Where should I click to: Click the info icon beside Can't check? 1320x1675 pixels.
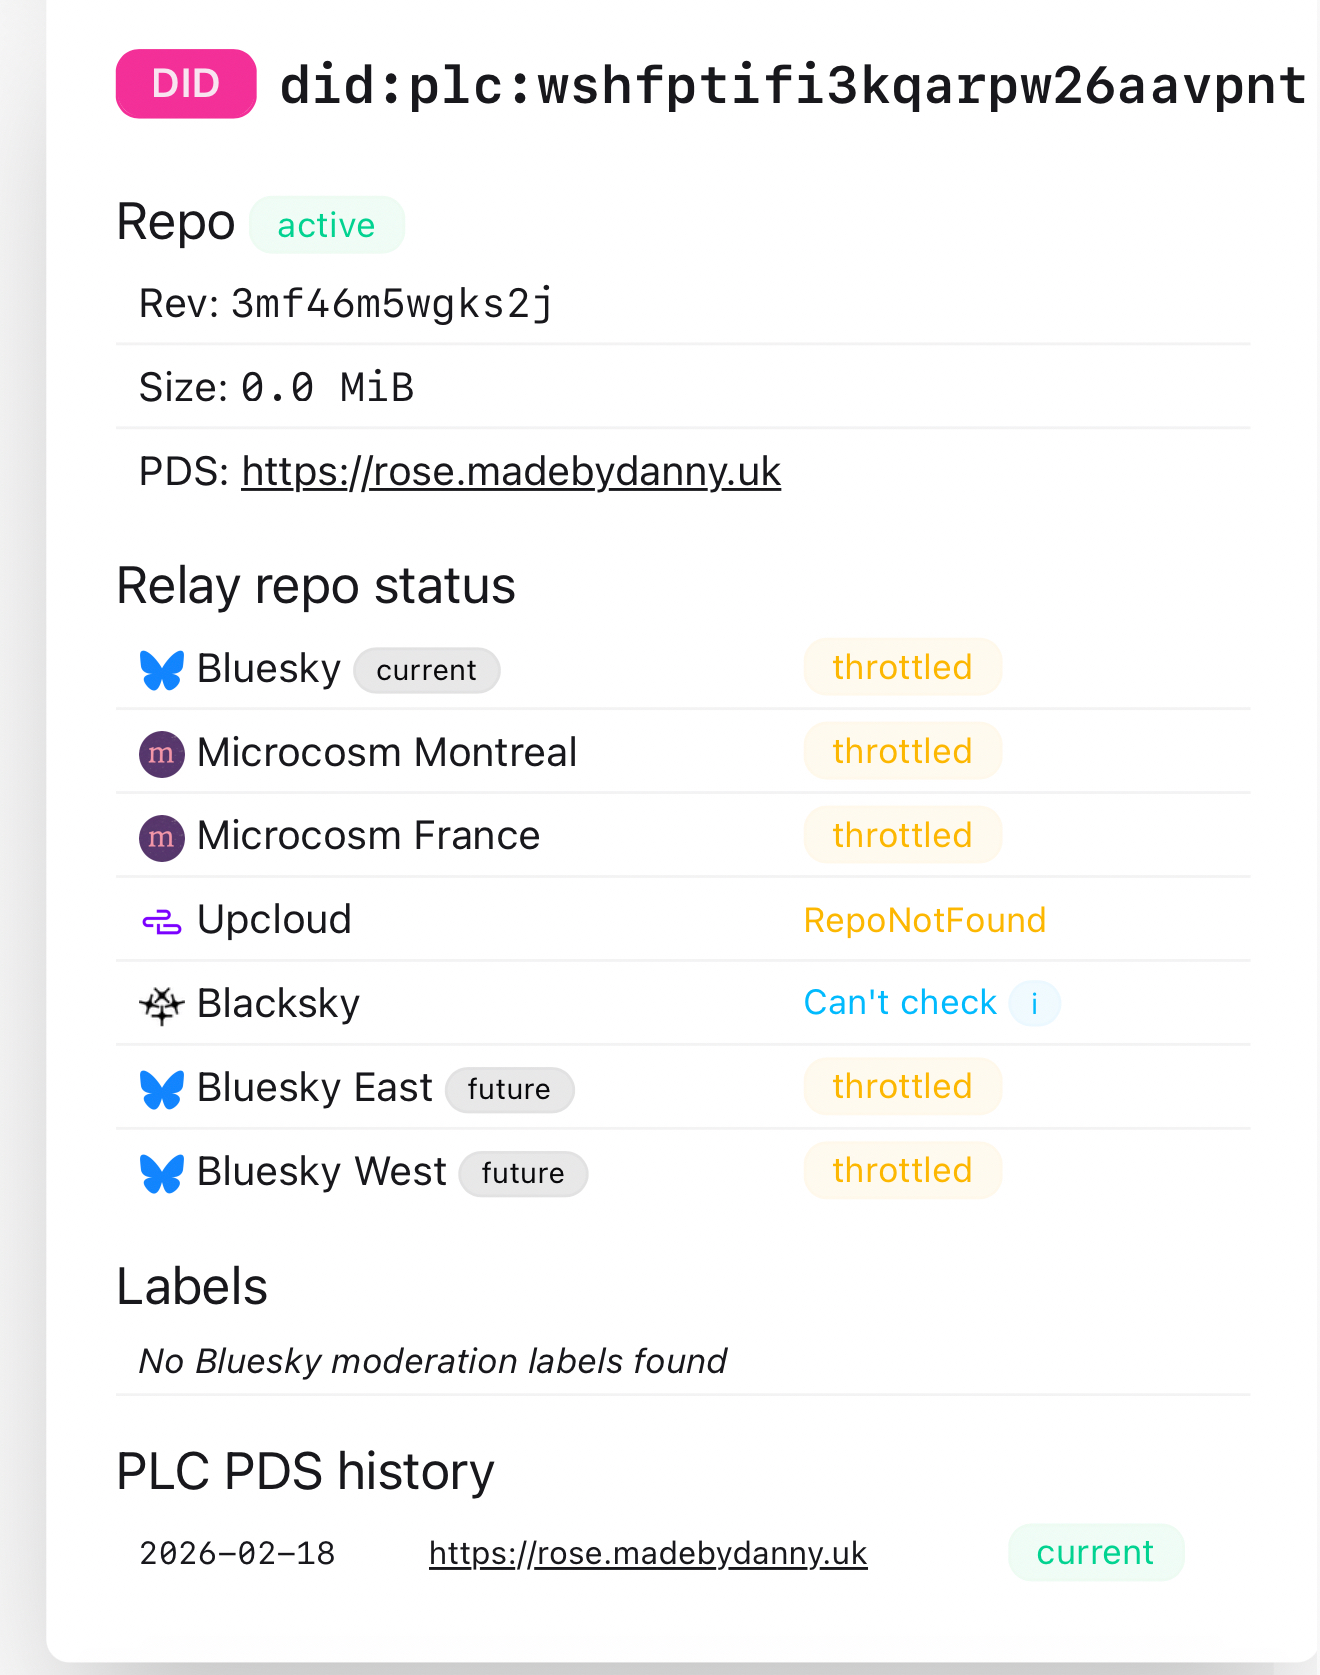click(1034, 1003)
